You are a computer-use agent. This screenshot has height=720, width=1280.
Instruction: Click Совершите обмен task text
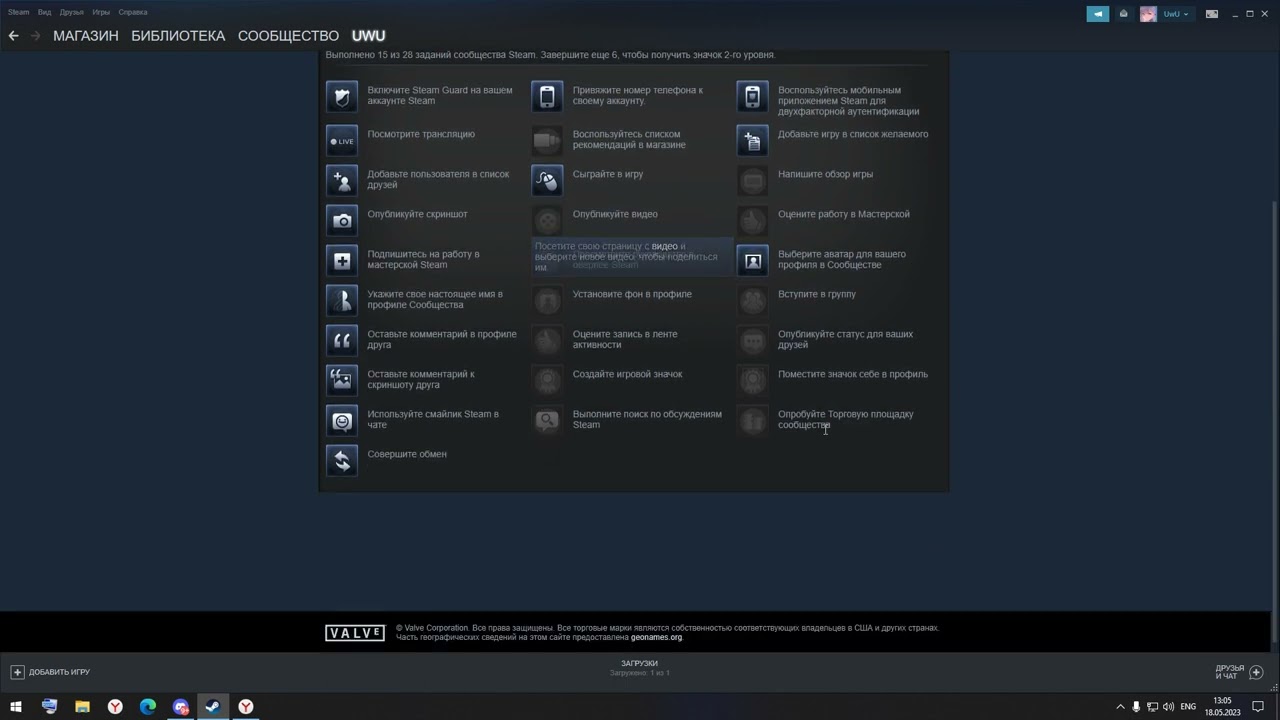(x=407, y=454)
